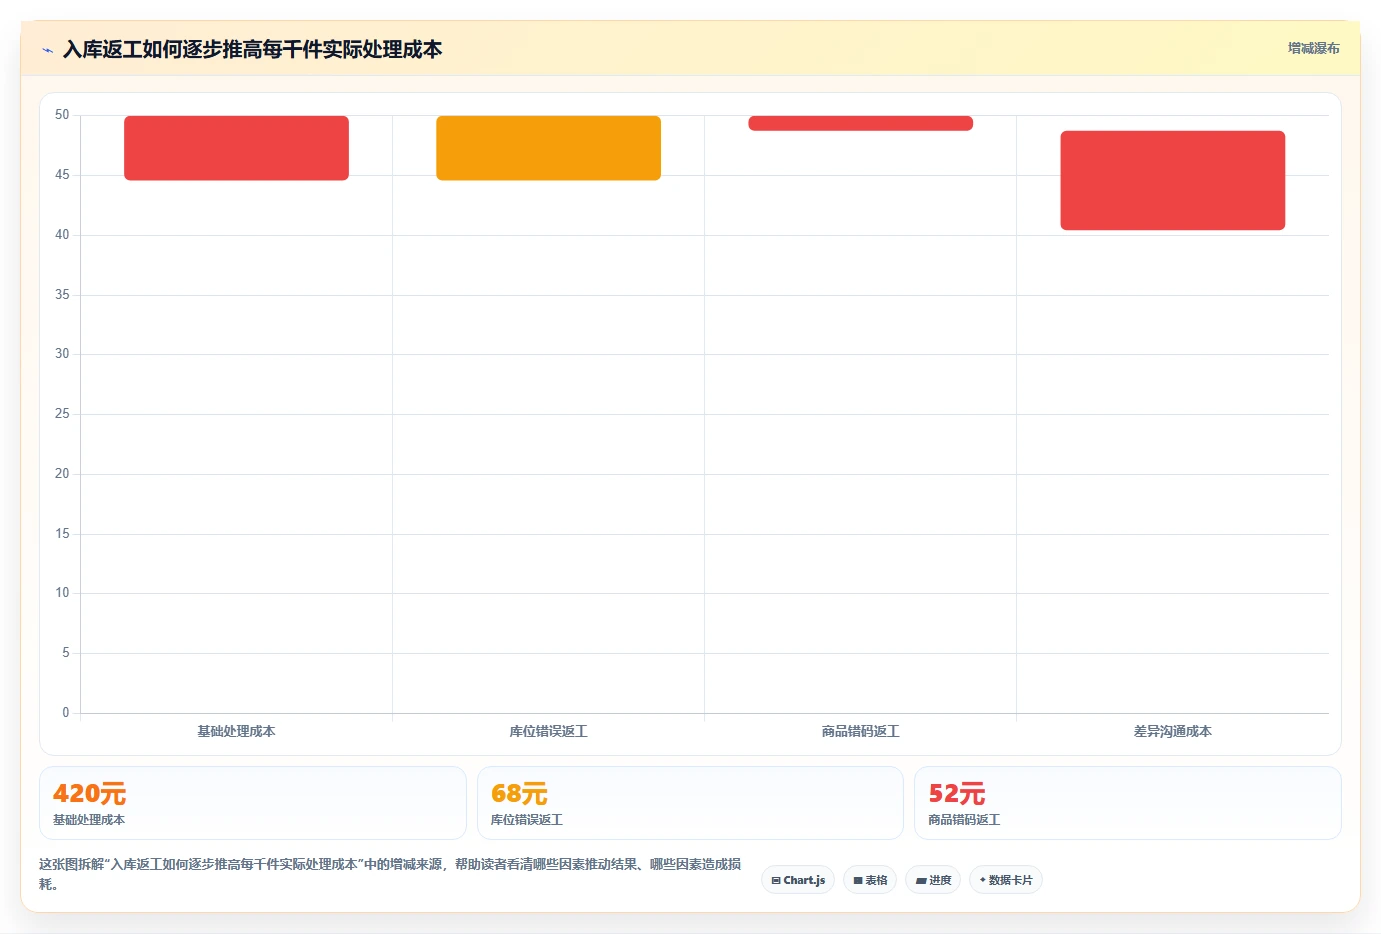Click the chart title 入库返工如何逐步推高每千件实际处理成本
Image resolution: width=1381 pixels, height=934 pixels.
[x=252, y=50]
